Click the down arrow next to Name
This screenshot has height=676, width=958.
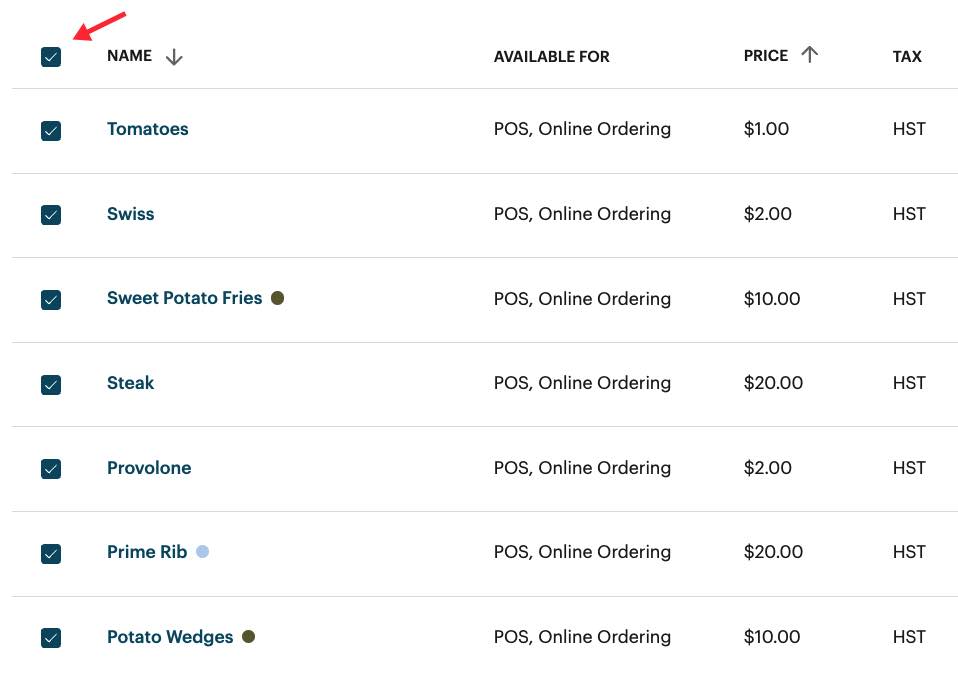[x=174, y=57]
